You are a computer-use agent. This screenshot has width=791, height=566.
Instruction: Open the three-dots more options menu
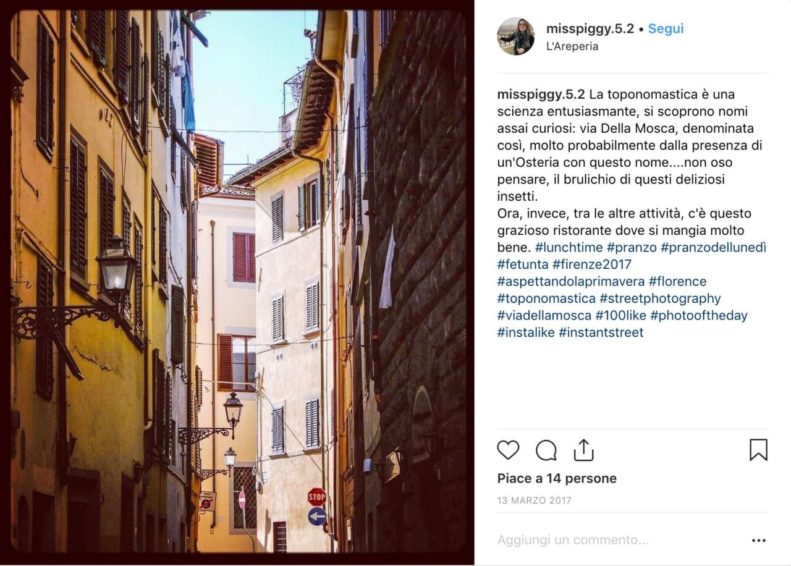coord(759,540)
